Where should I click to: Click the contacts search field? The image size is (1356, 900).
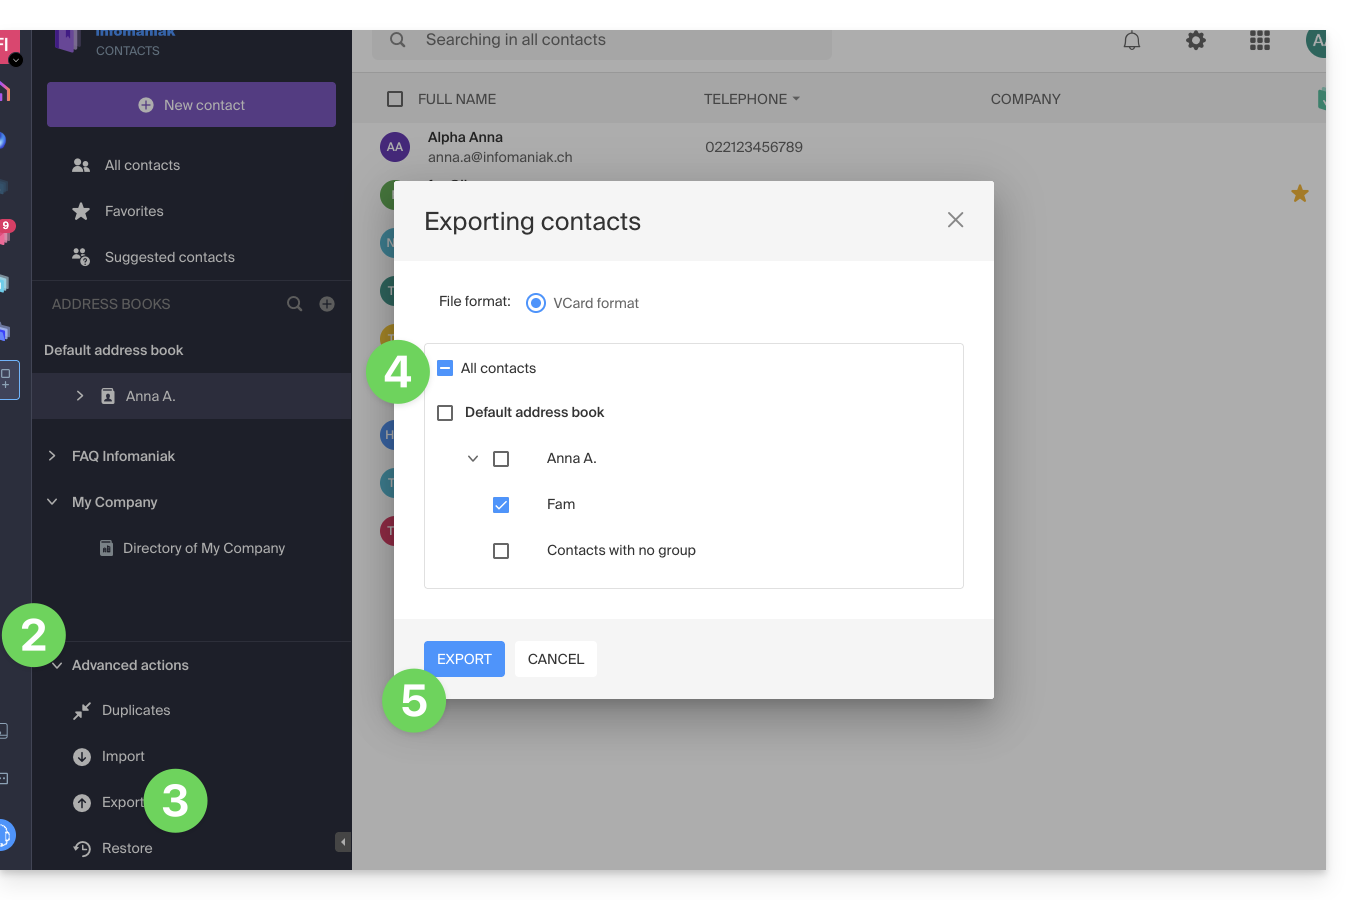coord(600,40)
